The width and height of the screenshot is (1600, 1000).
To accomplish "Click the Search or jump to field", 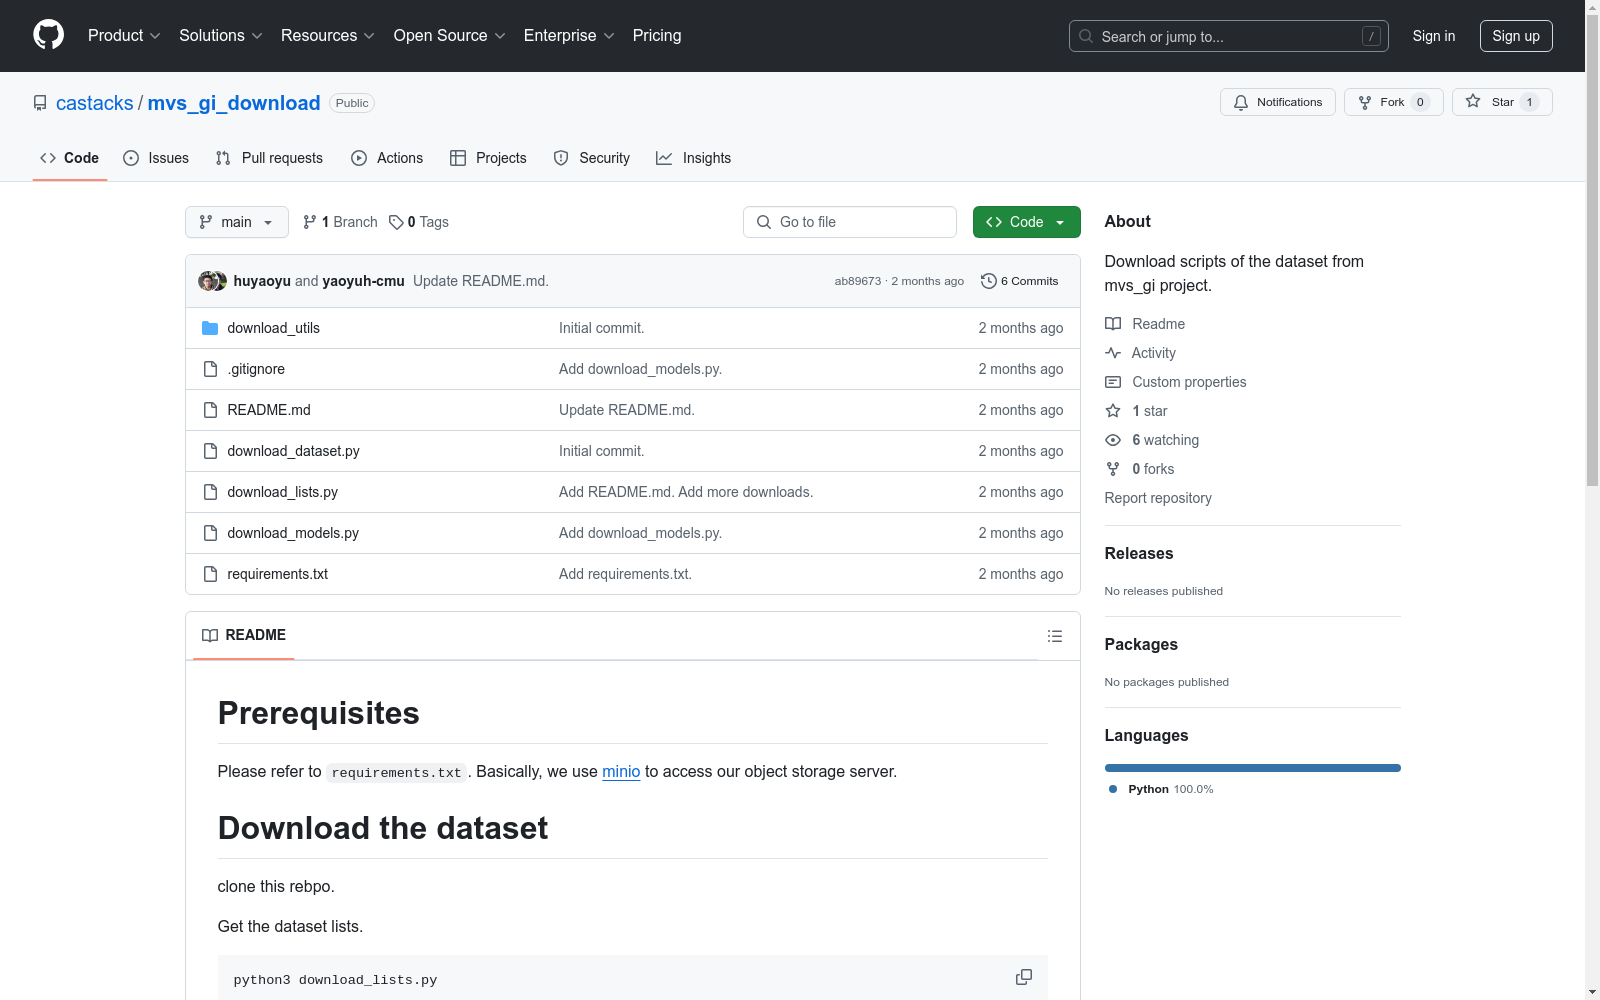I will (1229, 36).
